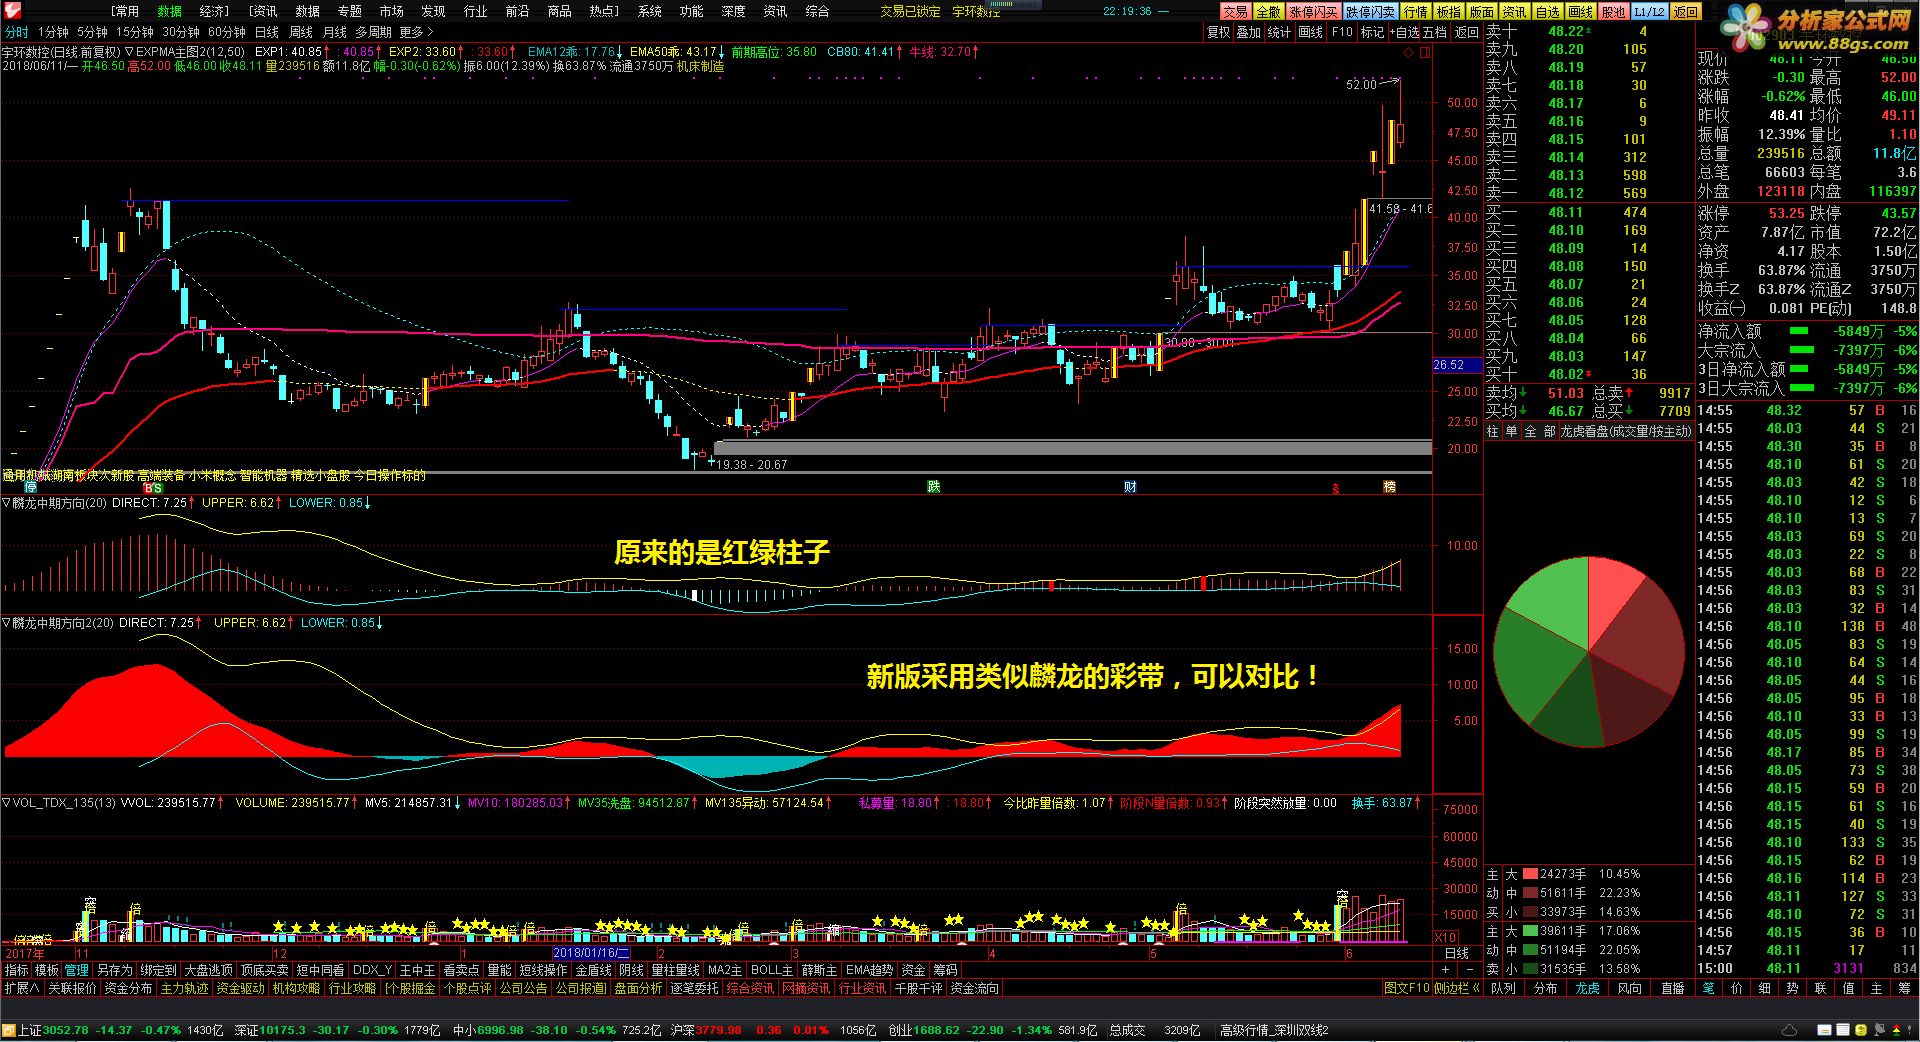1920x1042 pixels.
Task: Select the 管理 indicator tab
Action: [77, 970]
